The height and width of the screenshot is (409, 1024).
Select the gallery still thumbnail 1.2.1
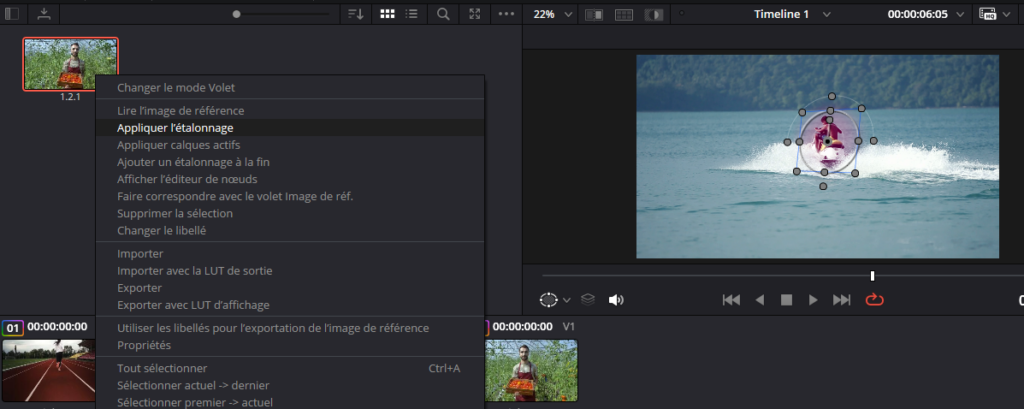pos(70,65)
